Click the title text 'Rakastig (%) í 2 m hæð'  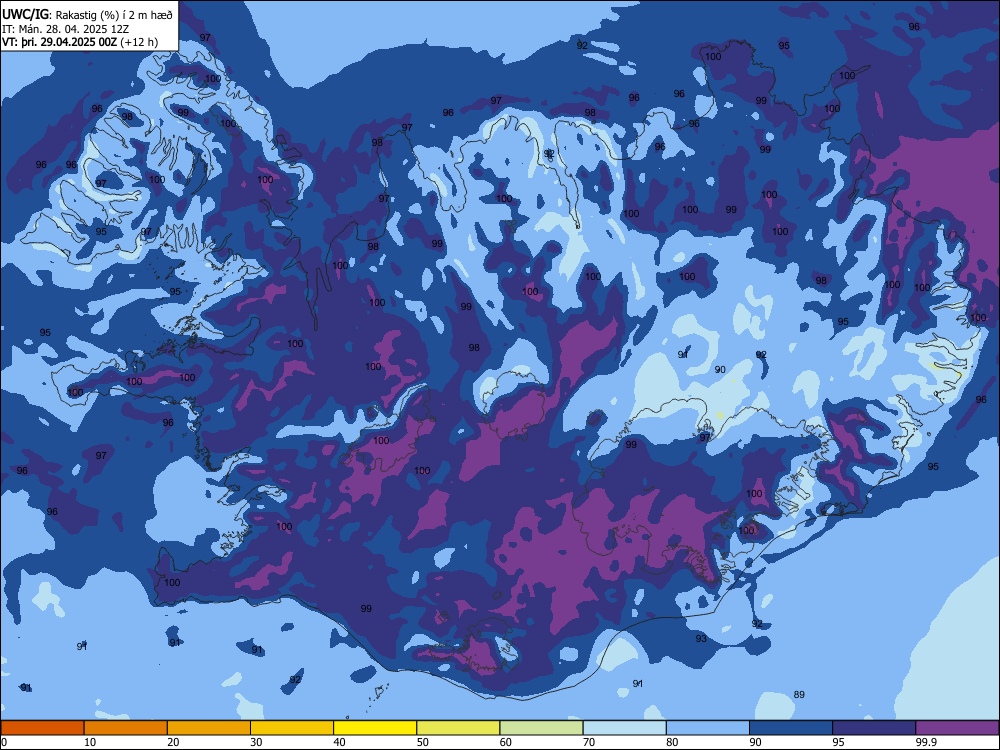click(x=114, y=15)
